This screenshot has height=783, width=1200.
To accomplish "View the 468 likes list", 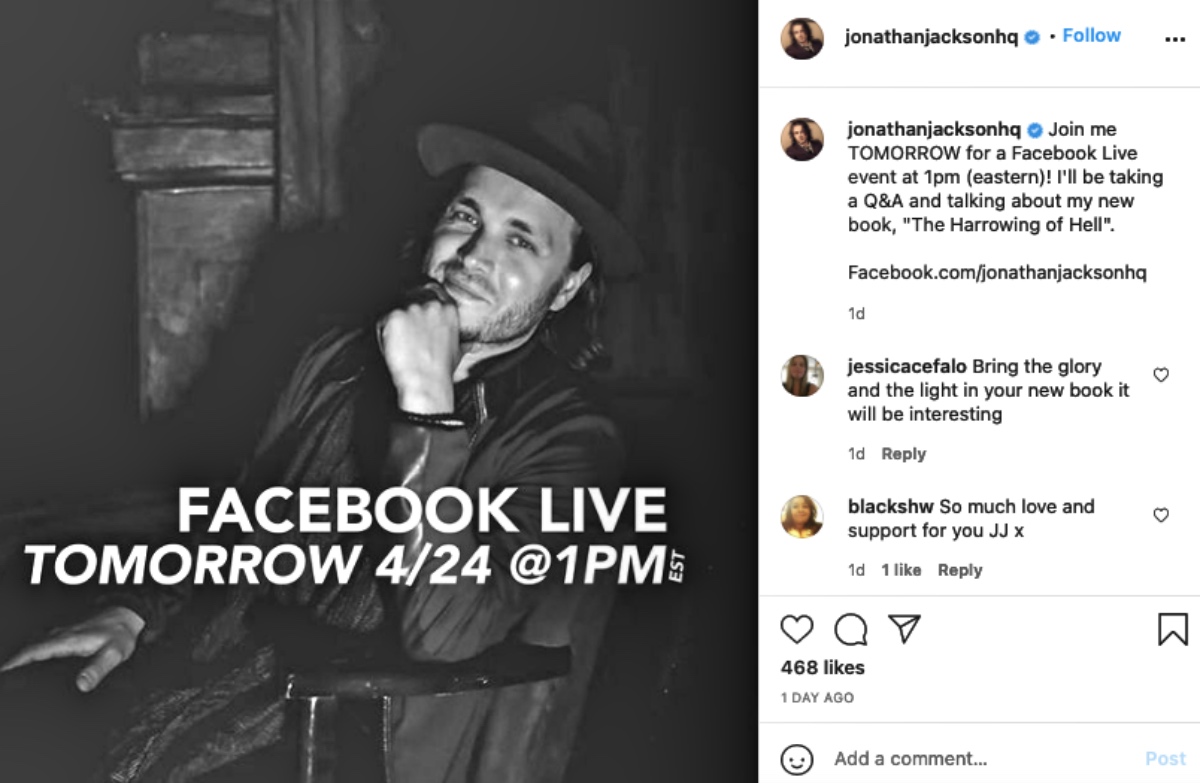I will tap(822, 667).
